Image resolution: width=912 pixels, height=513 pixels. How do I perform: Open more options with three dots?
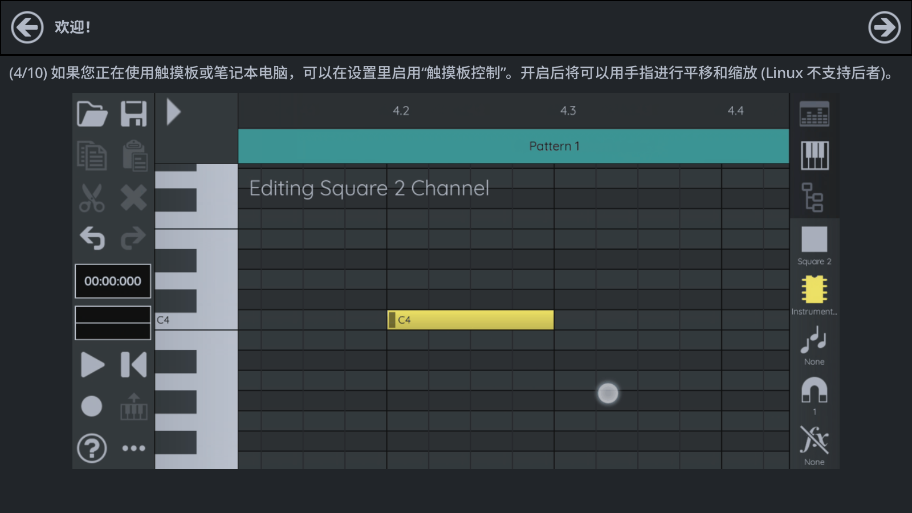click(x=134, y=448)
